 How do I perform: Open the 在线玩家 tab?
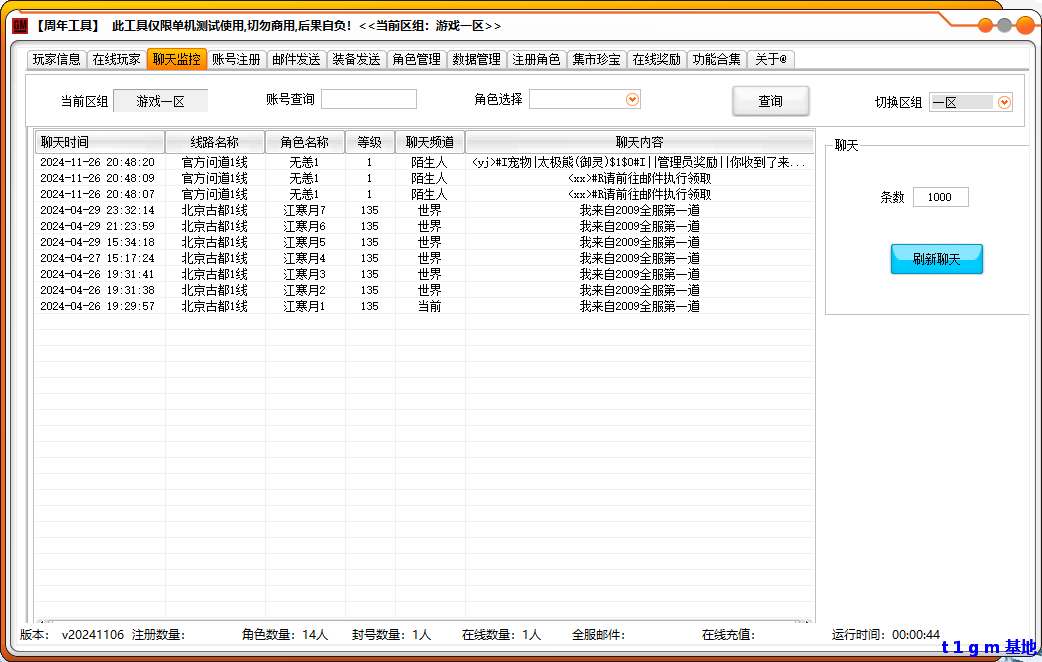coord(117,60)
